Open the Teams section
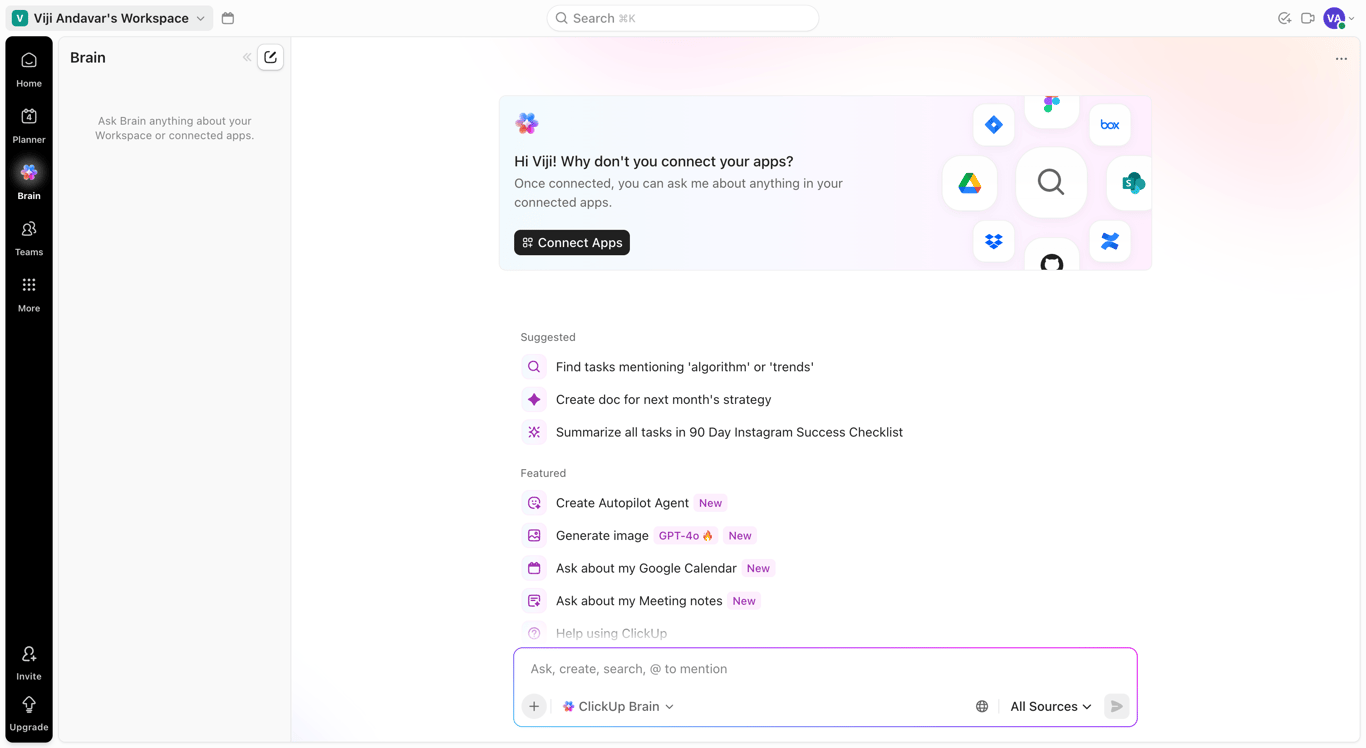Viewport: 1366px width, 748px height. 28,237
